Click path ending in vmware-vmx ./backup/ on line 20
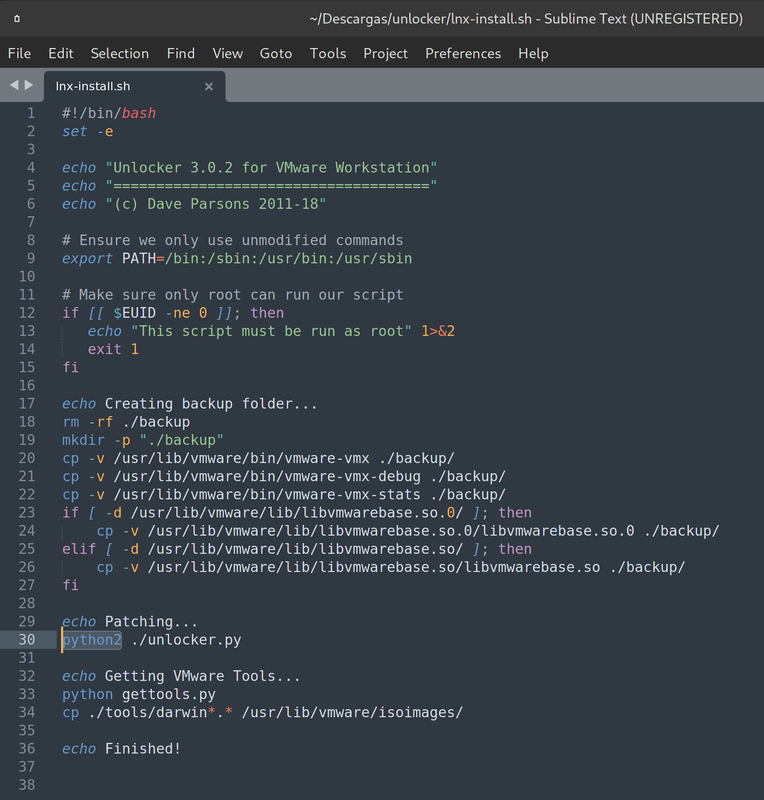This screenshot has height=800, width=764. point(284,458)
